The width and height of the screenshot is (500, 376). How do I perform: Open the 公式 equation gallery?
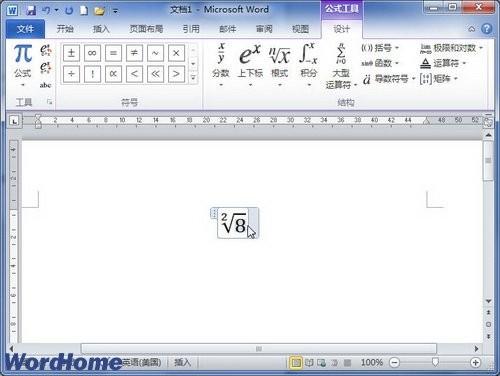(23, 65)
